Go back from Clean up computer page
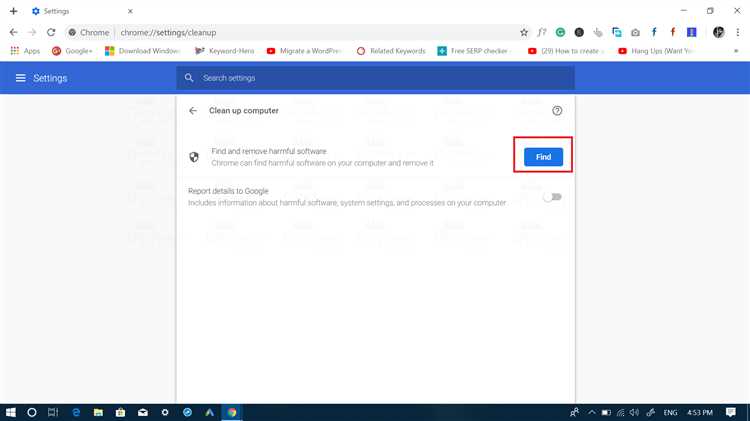The width and height of the screenshot is (750, 421). [193, 111]
